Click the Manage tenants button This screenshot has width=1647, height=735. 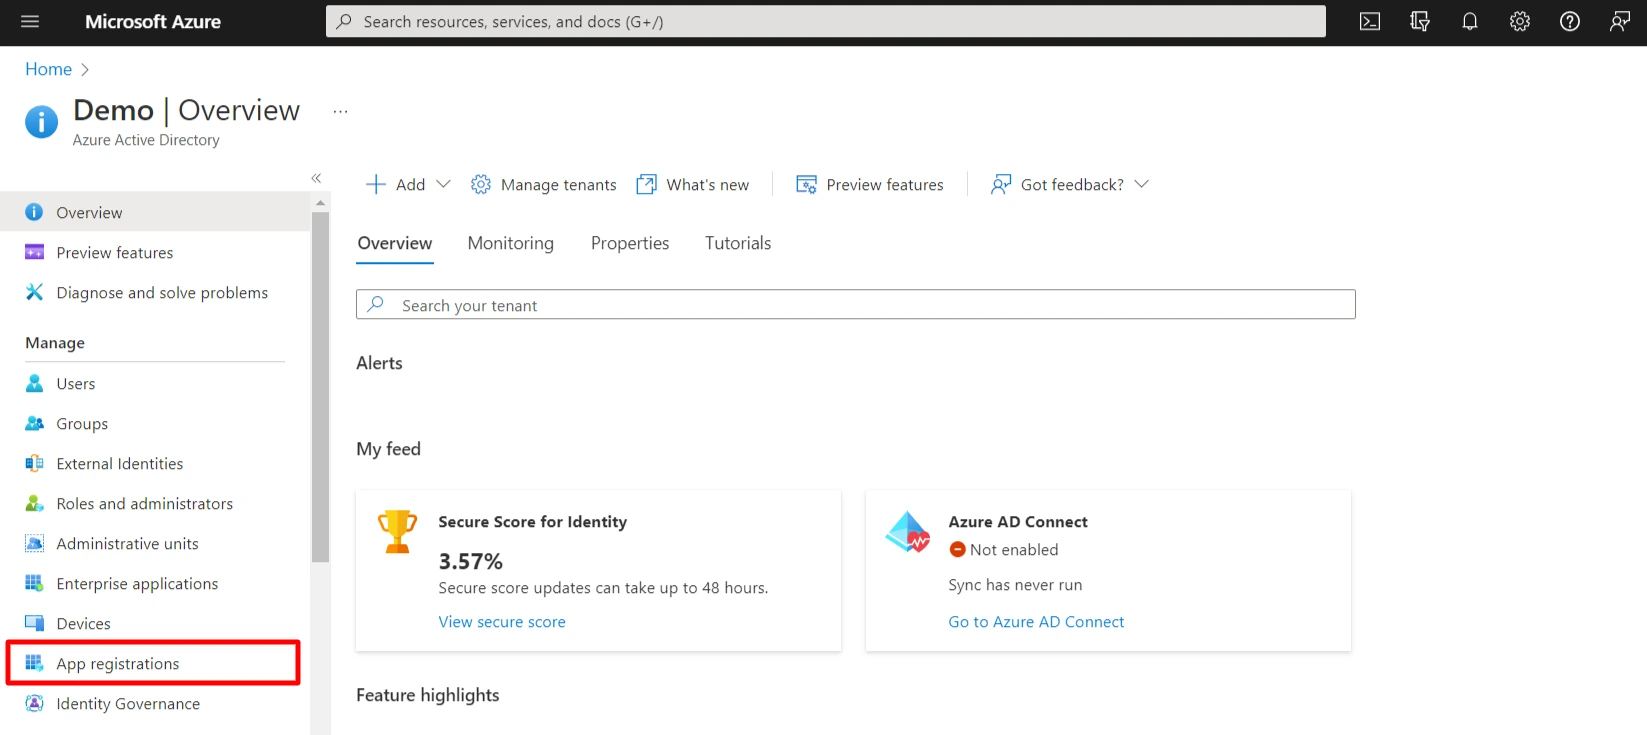pyautogui.click(x=544, y=184)
